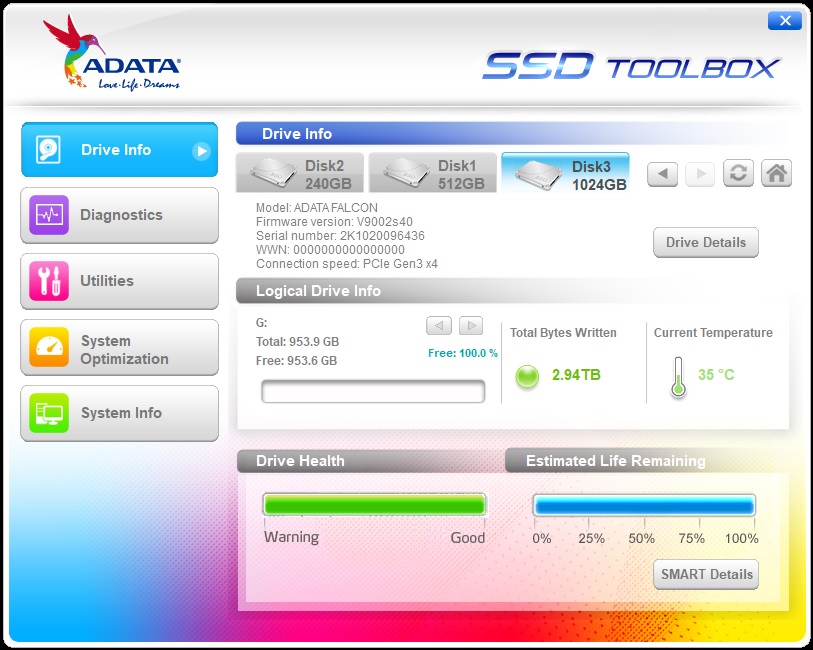Click 'Connection speed: PCIe Gen3 x4' text
This screenshot has width=813, height=650.
tap(347, 264)
